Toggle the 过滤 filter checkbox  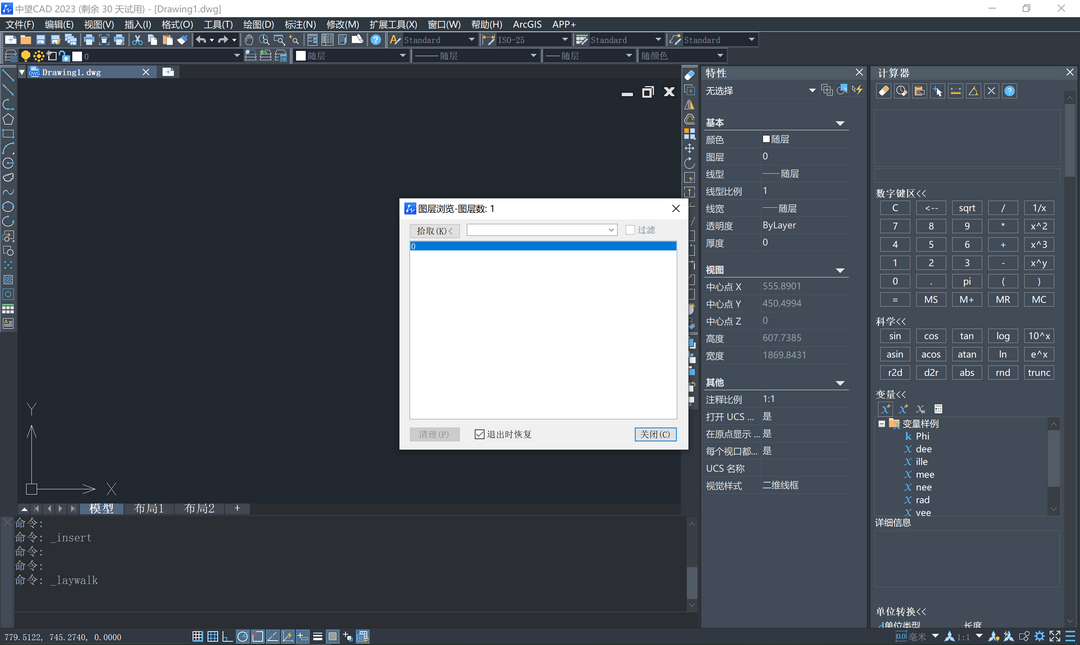pos(630,230)
